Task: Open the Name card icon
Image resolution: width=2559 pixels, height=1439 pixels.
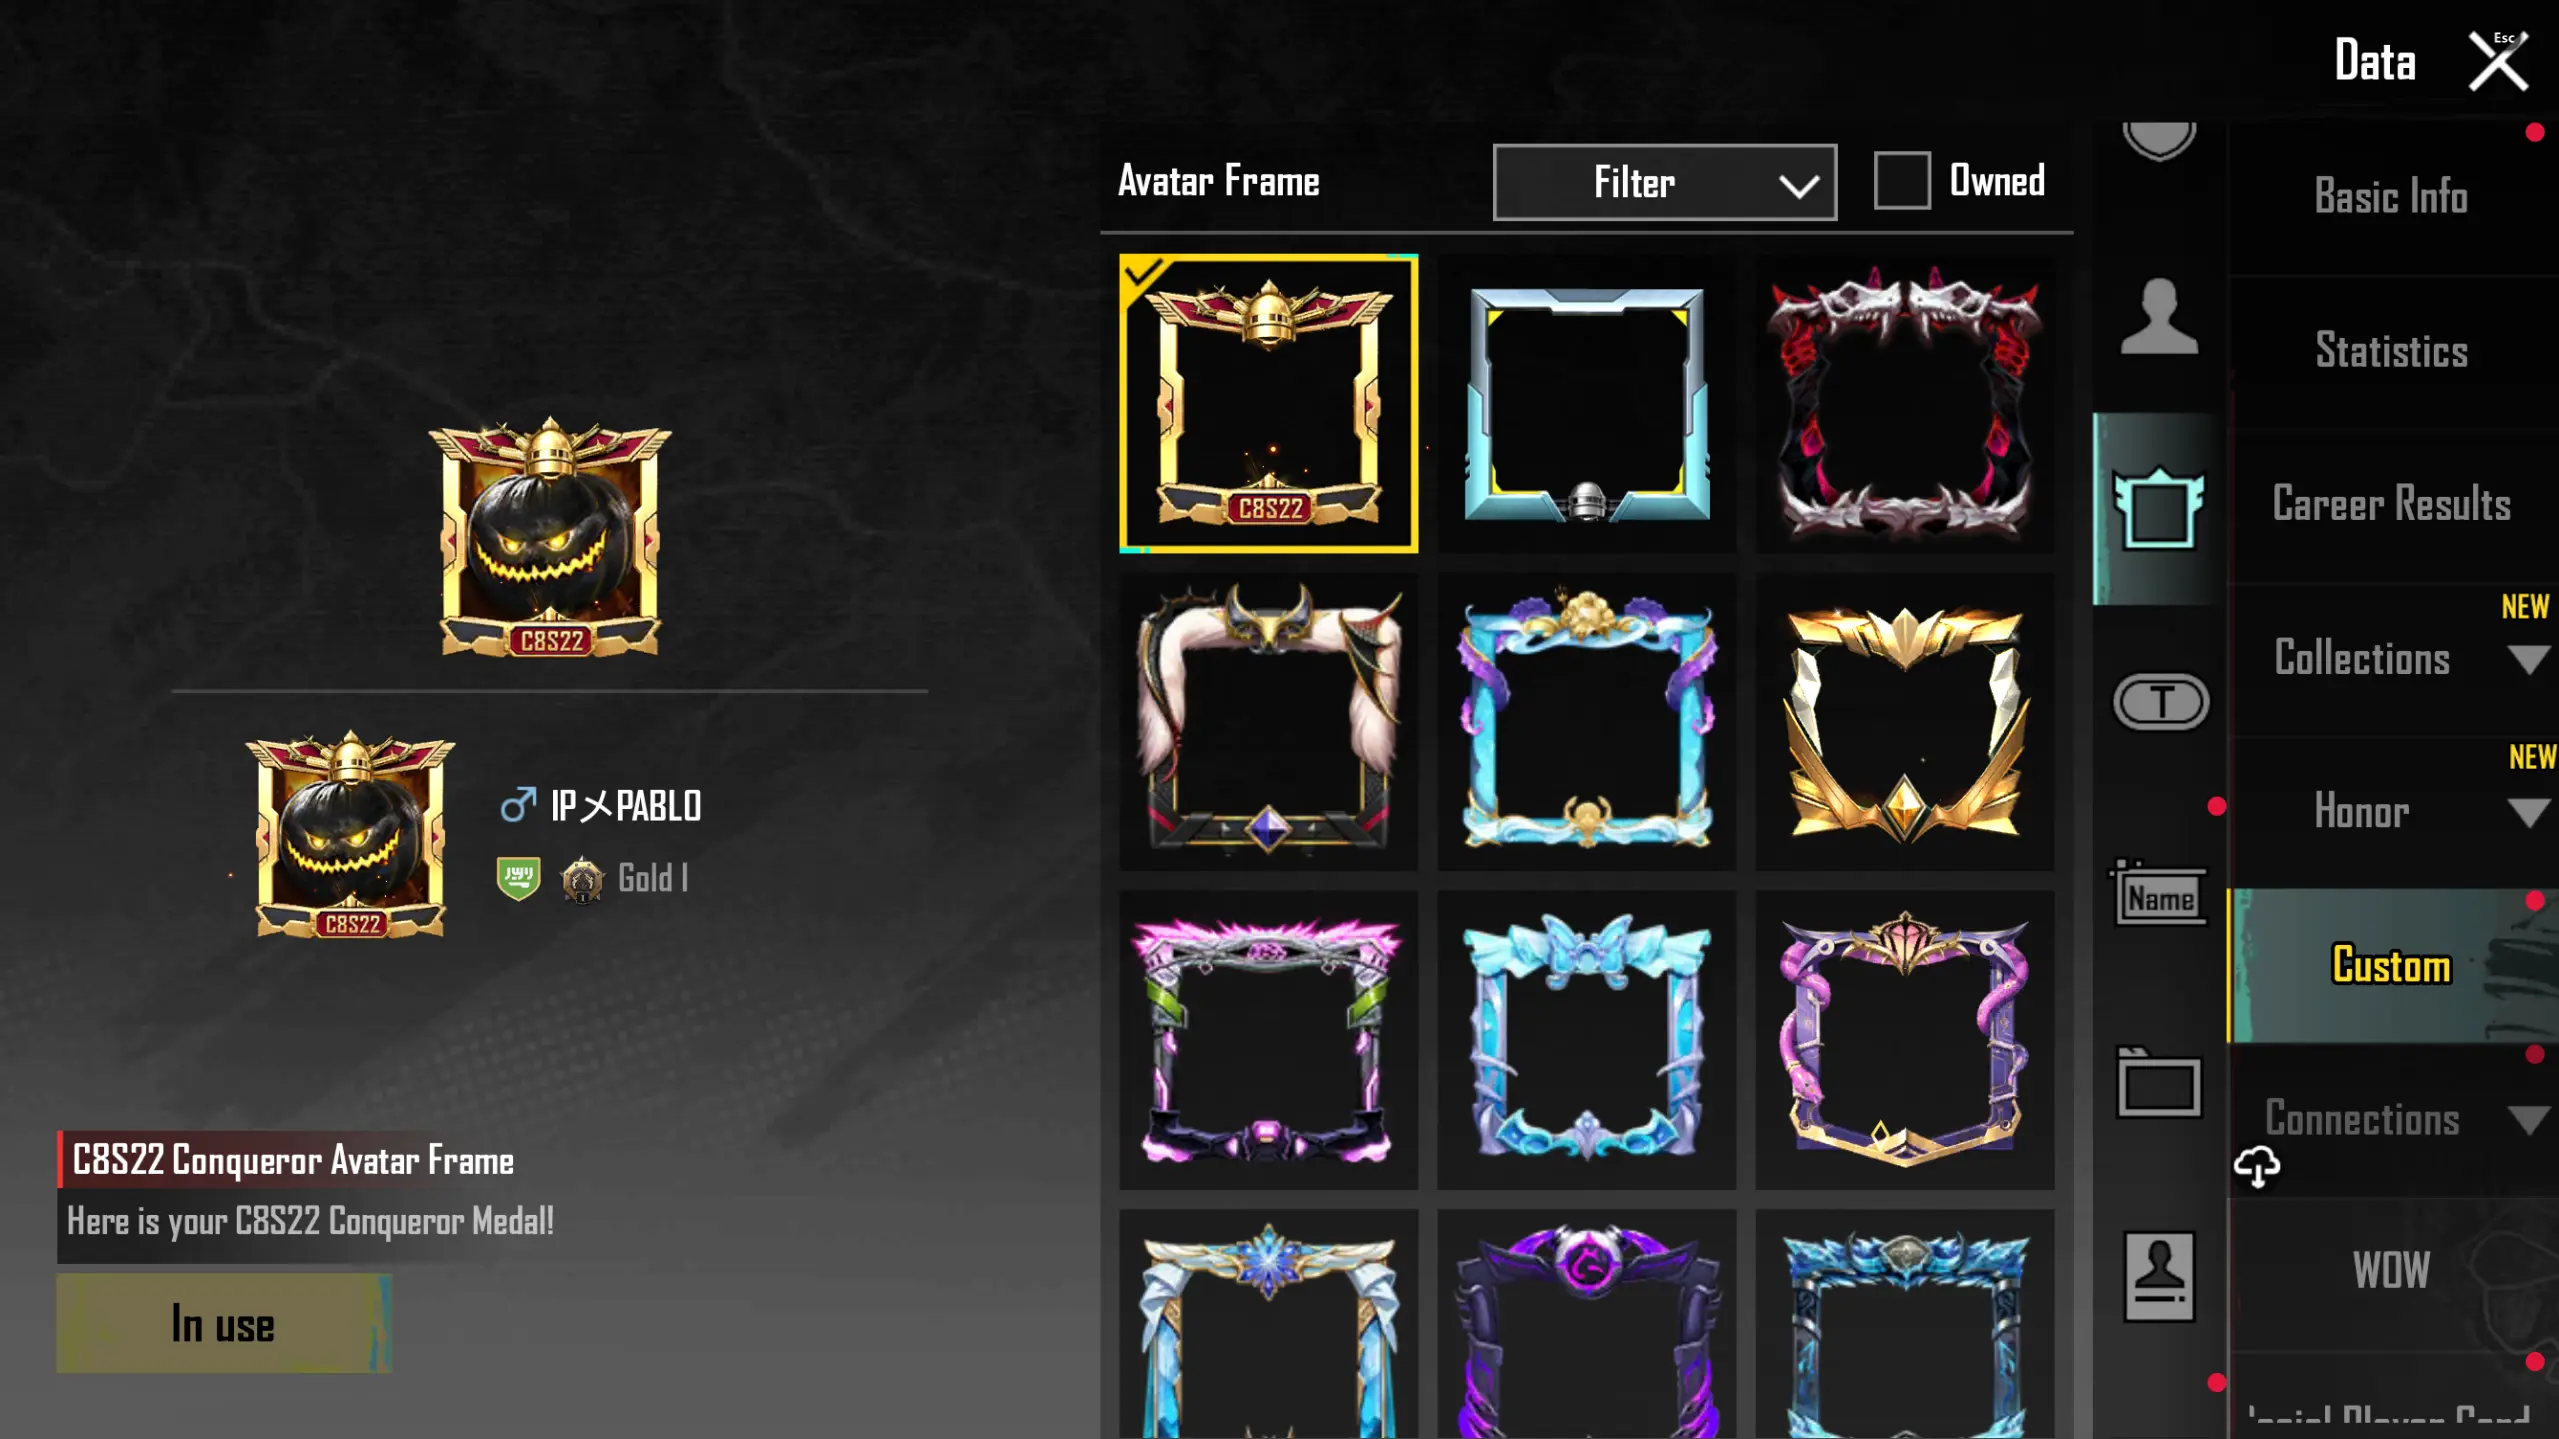Action: tap(2160, 893)
